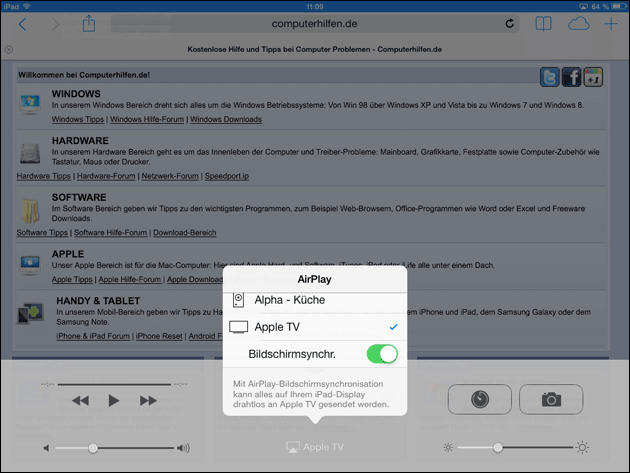This screenshot has height=473, width=630.
Task: Add a new tab with plus icon
Action: tap(611, 24)
